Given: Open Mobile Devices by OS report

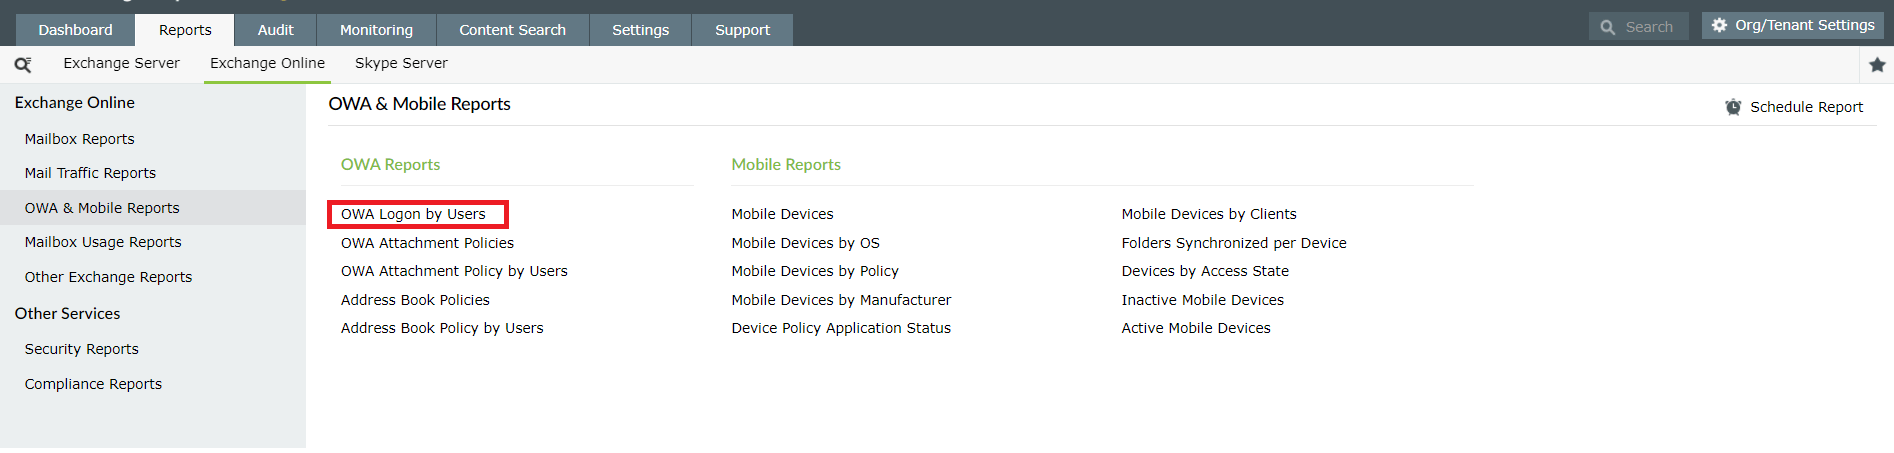Looking at the screenshot, I should 805,243.
